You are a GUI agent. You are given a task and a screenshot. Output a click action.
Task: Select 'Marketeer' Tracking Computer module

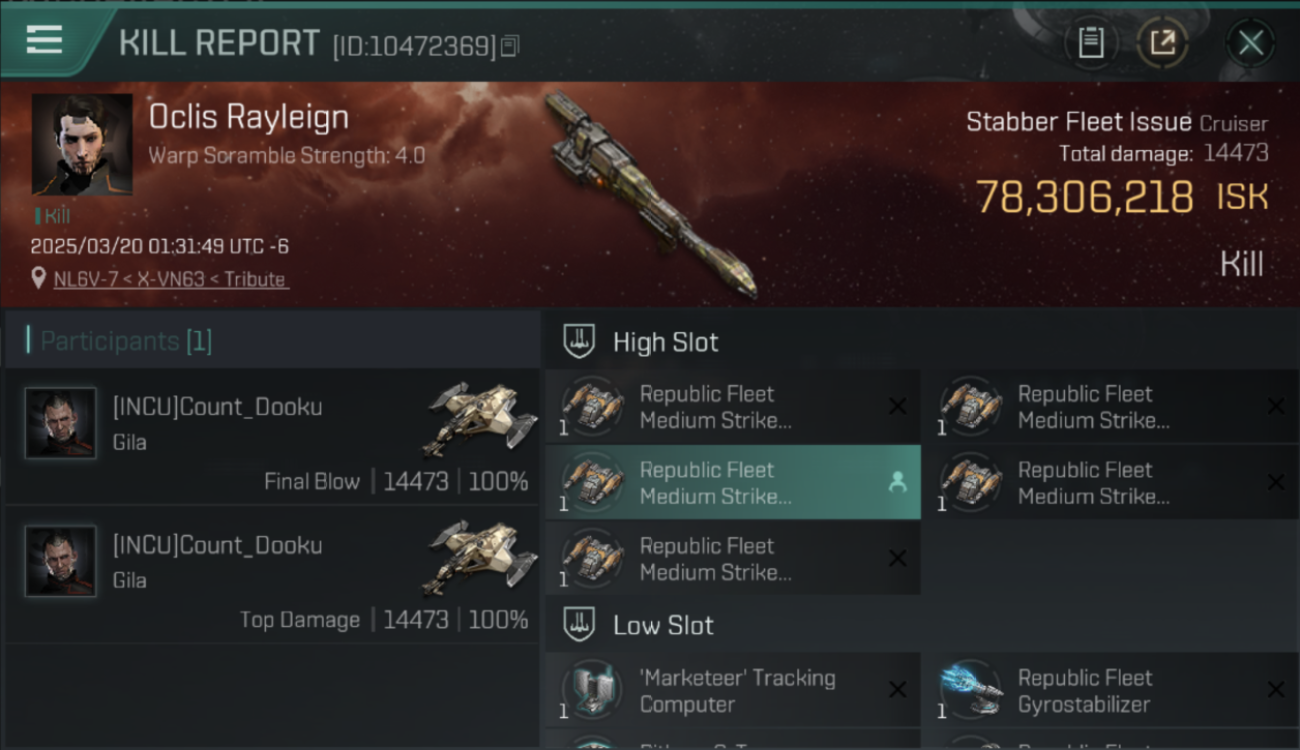pyautogui.click(x=733, y=690)
